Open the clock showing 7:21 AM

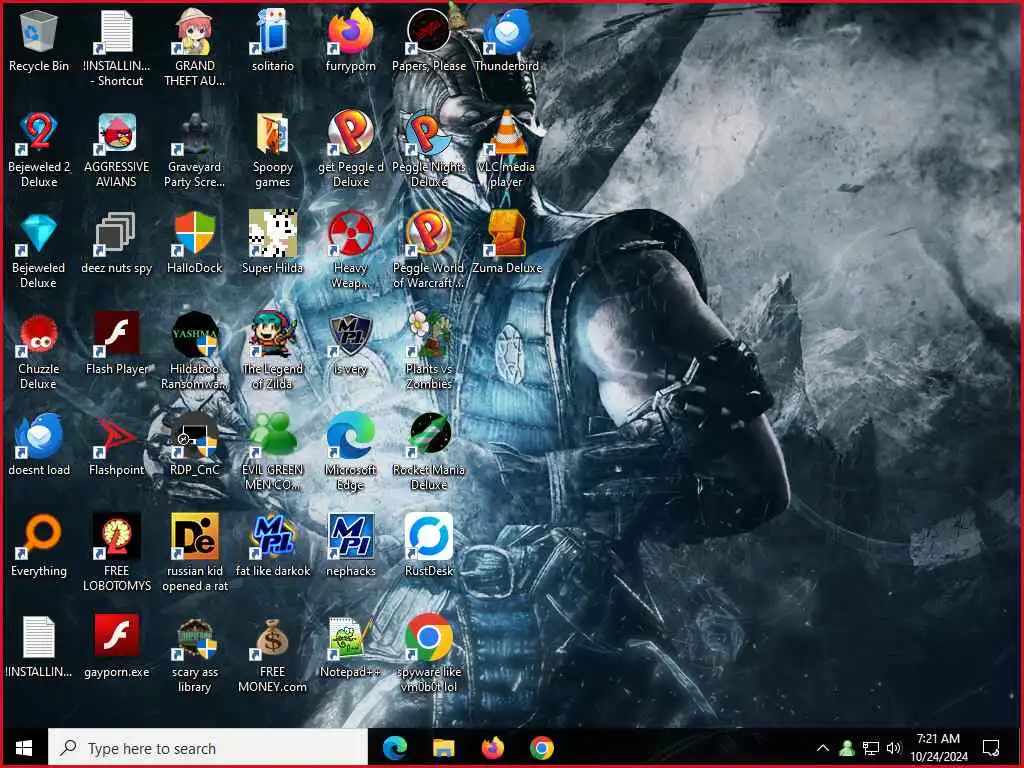(938, 748)
